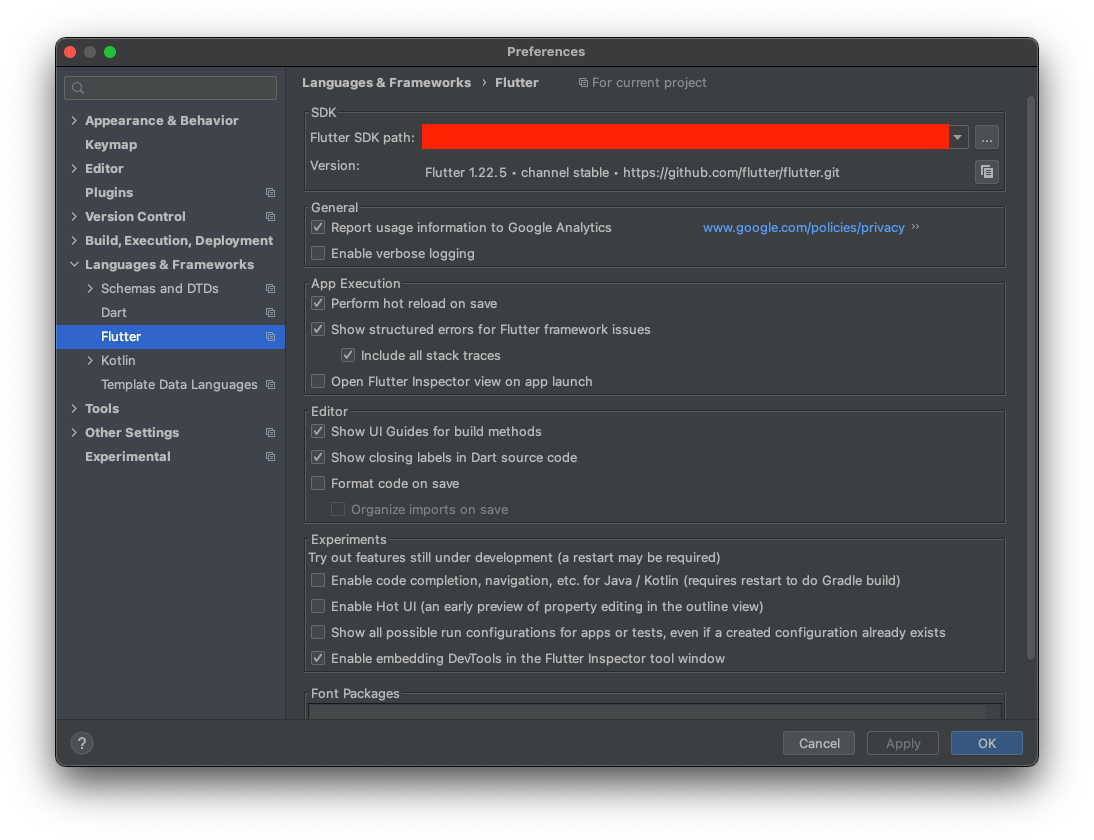Copy the Flutter version info using clipboard icon
The image size is (1094, 840).
click(x=986, y=171)
